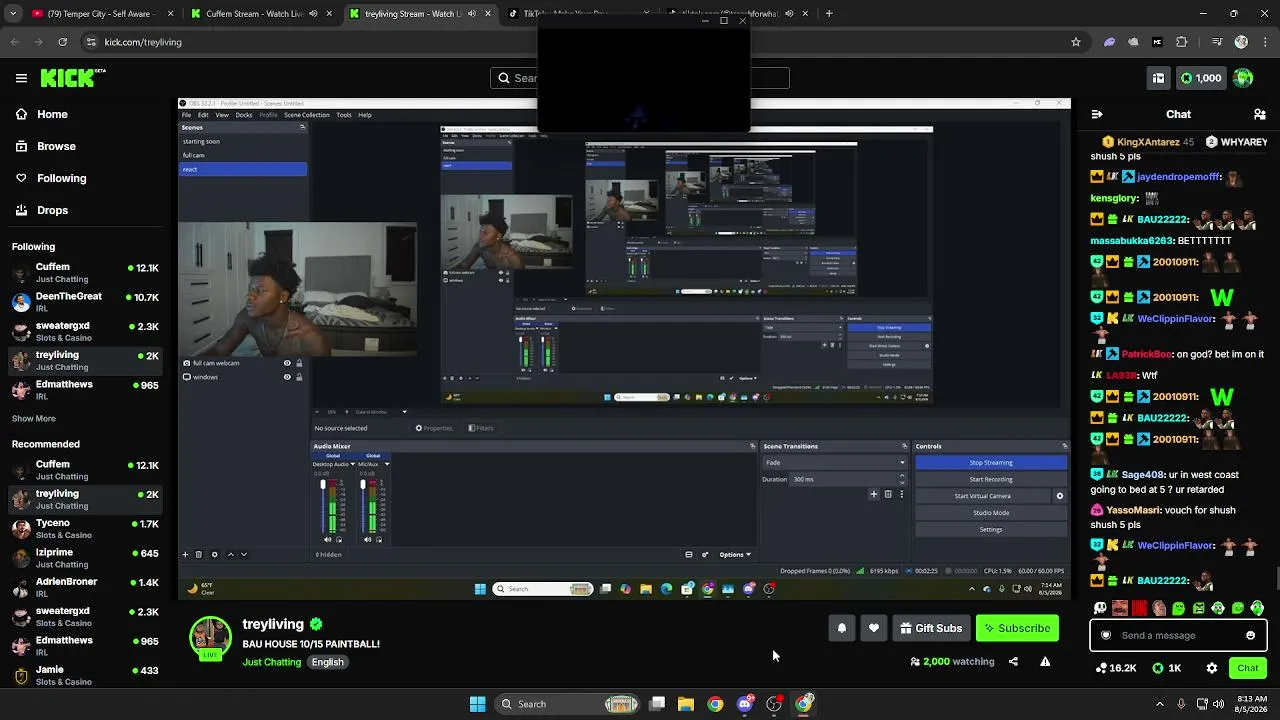The image size is (1280, 720).
Task: Open Task View on the Windows taskbar
Action: [x=657, y=704]
